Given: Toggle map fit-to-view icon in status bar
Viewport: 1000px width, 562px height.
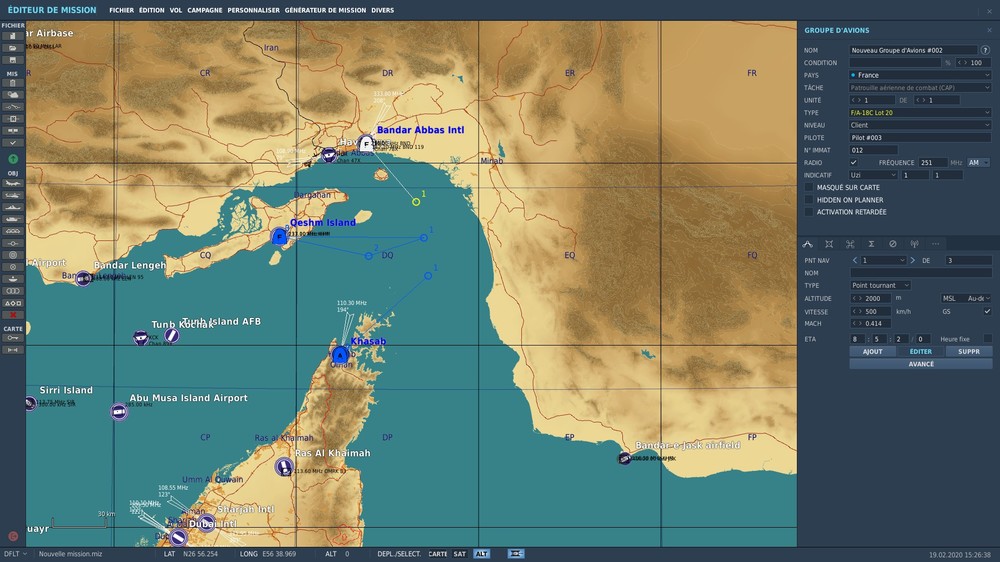Looking at the screenshot, I should point(516,554).
